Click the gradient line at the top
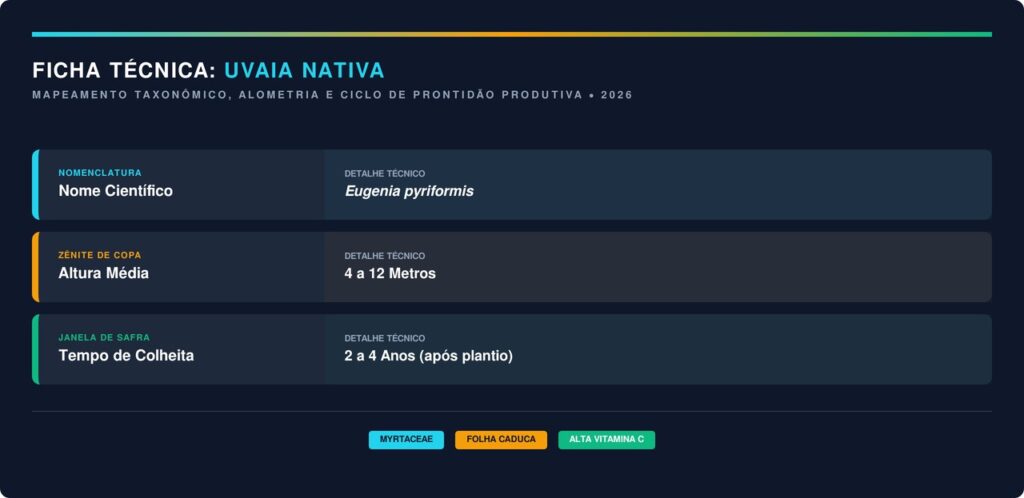This screenshot has height=498, width=1024. click(512, 34)
